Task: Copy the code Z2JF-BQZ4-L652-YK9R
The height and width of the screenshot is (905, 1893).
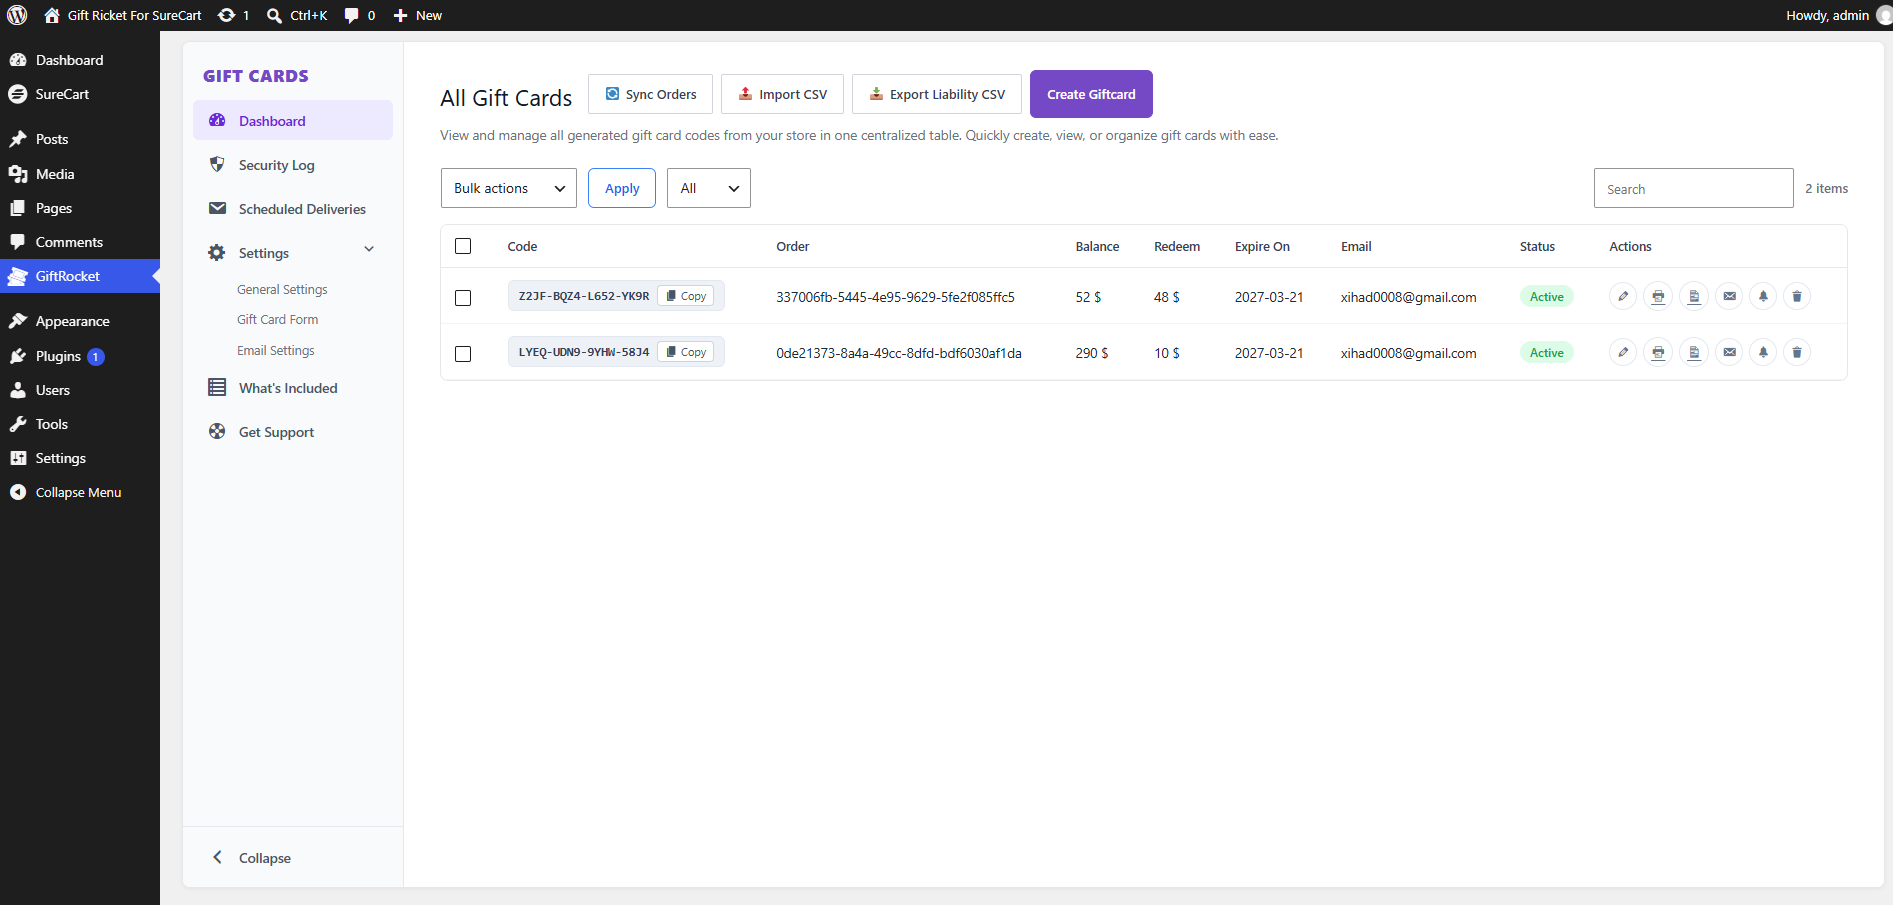Action: click(x=686, y=296)
